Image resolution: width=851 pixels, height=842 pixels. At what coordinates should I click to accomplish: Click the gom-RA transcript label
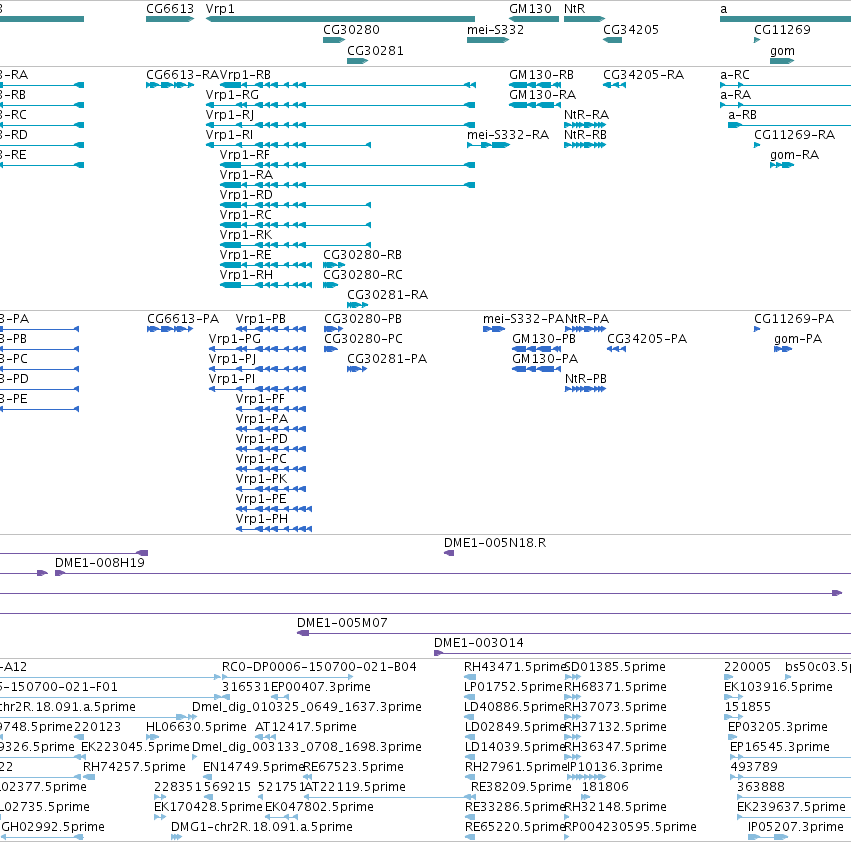click(794, 155)
